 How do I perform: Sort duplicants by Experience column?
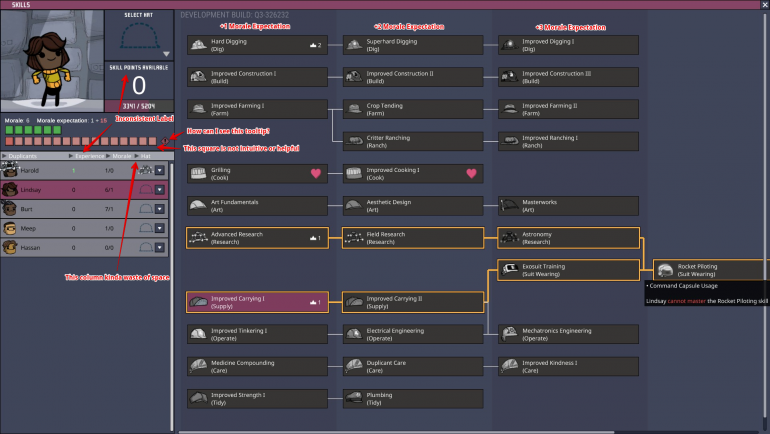pyautogui.click(x=87, y=156)
